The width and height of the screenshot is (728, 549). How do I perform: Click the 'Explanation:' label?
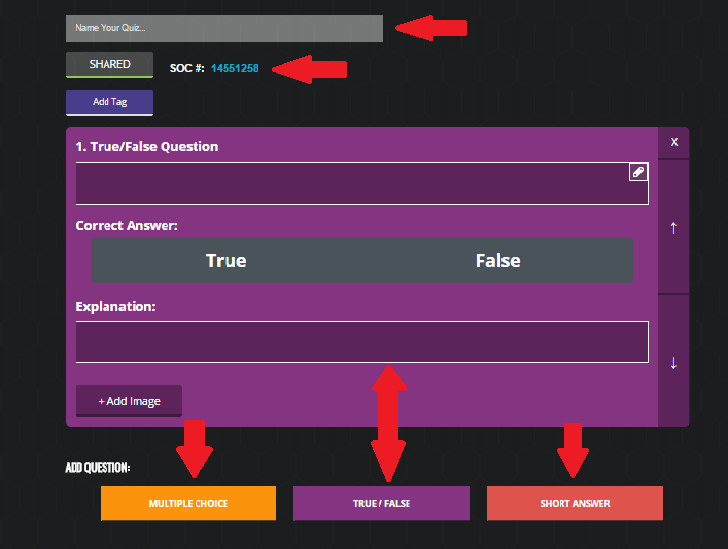coord(115,306)
